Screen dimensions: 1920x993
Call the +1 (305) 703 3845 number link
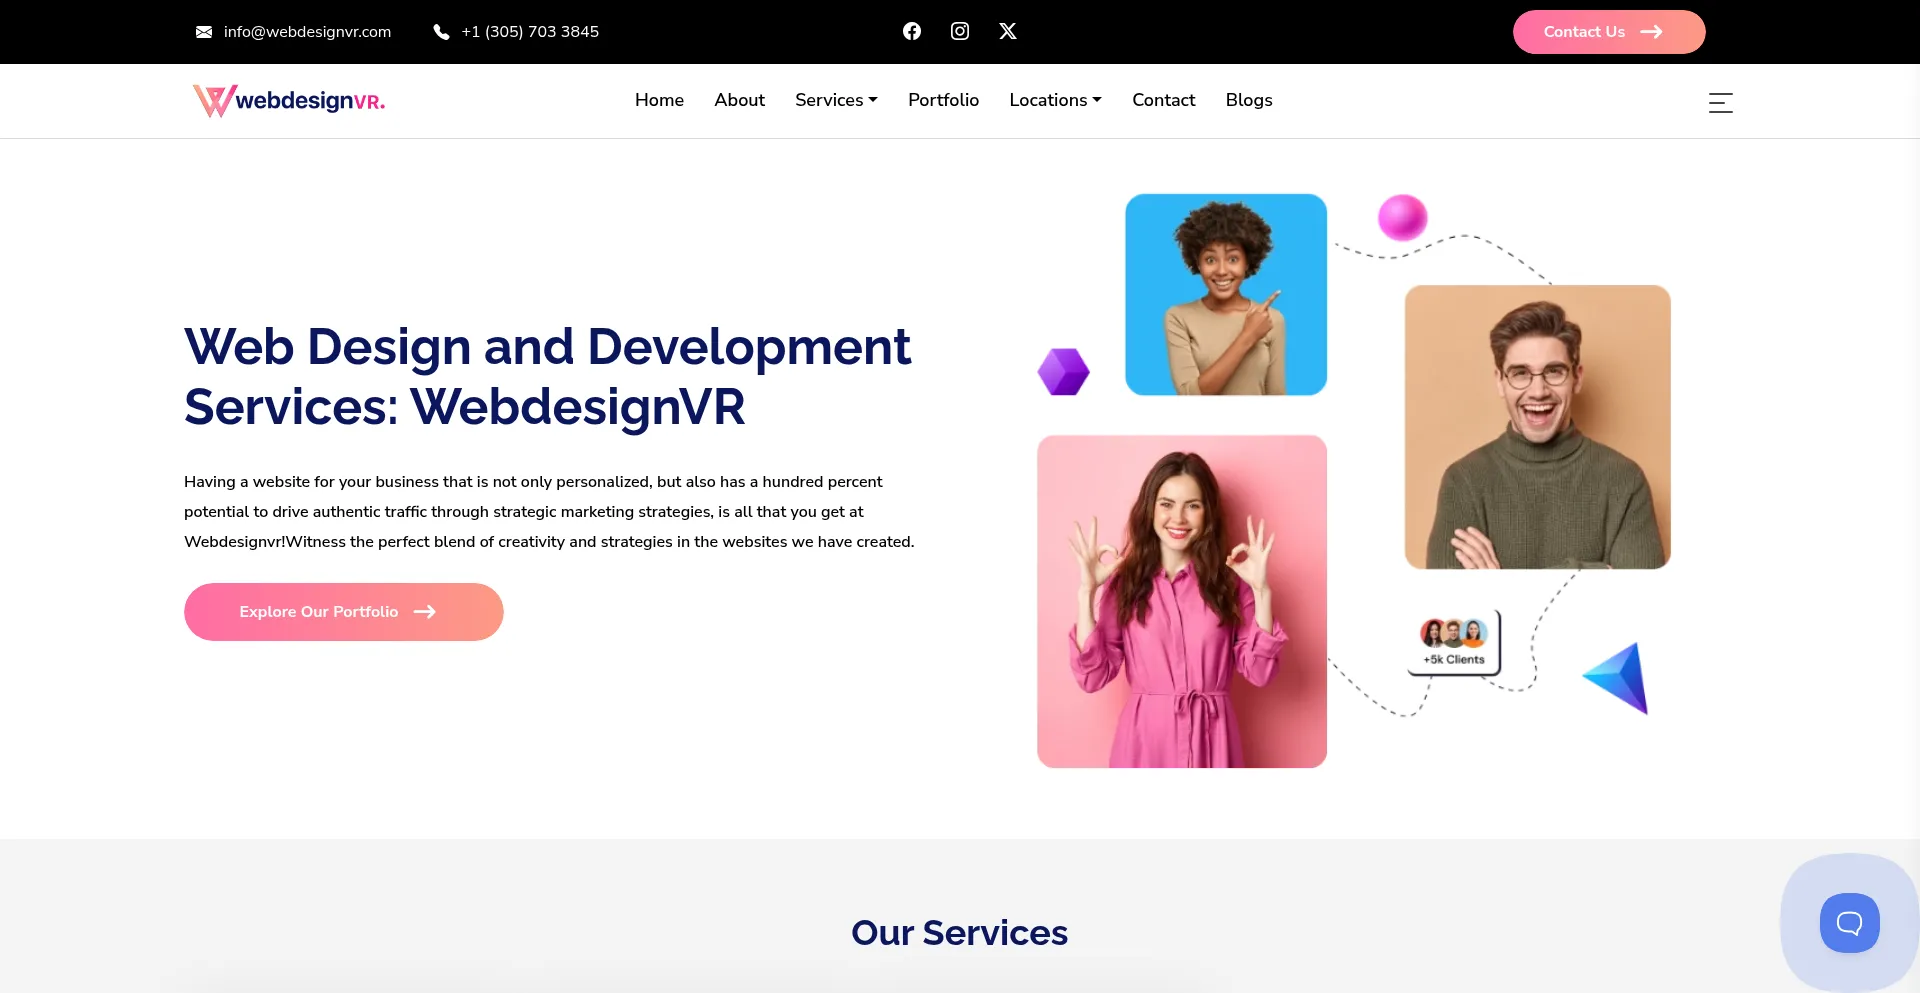coord(530,32)
